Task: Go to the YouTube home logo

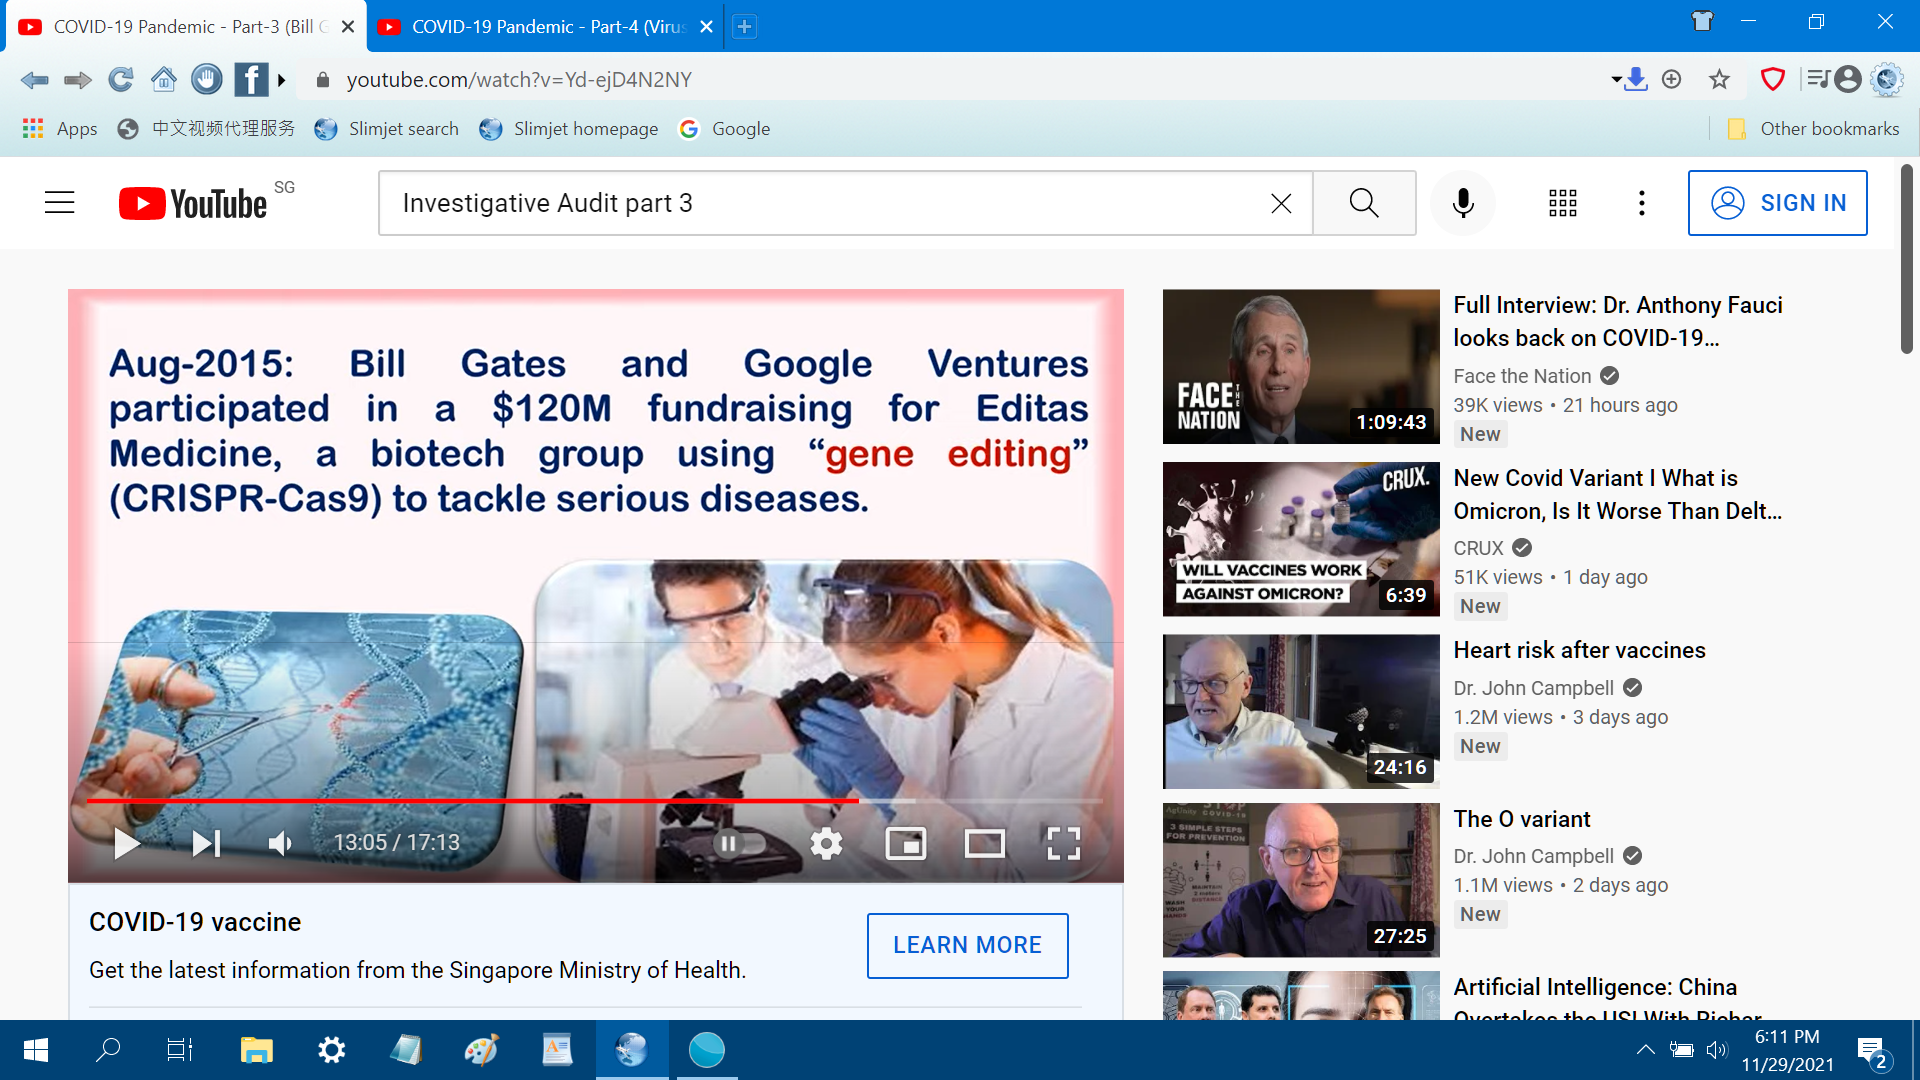Action: tap(193, 203)
